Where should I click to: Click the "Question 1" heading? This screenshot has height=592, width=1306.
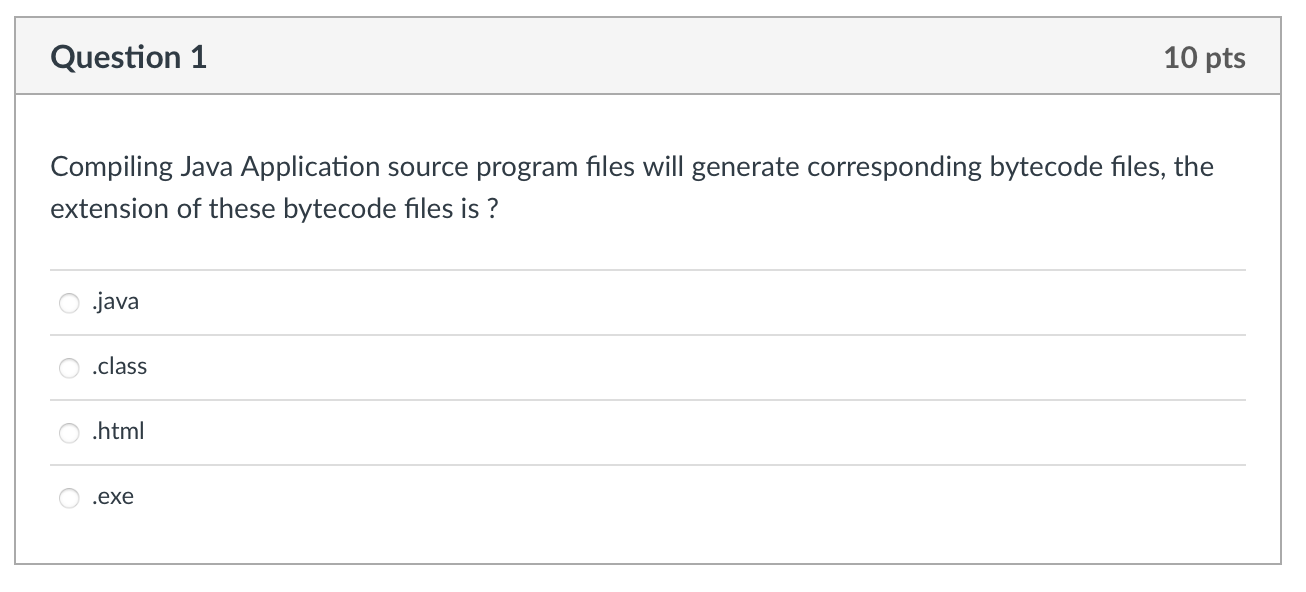point(129,57)
